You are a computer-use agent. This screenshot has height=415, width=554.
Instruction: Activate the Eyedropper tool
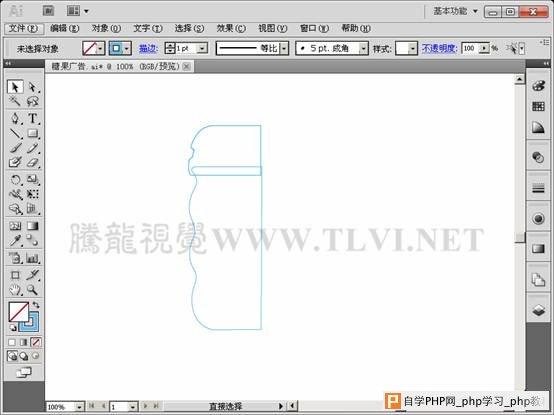point(15,241)
